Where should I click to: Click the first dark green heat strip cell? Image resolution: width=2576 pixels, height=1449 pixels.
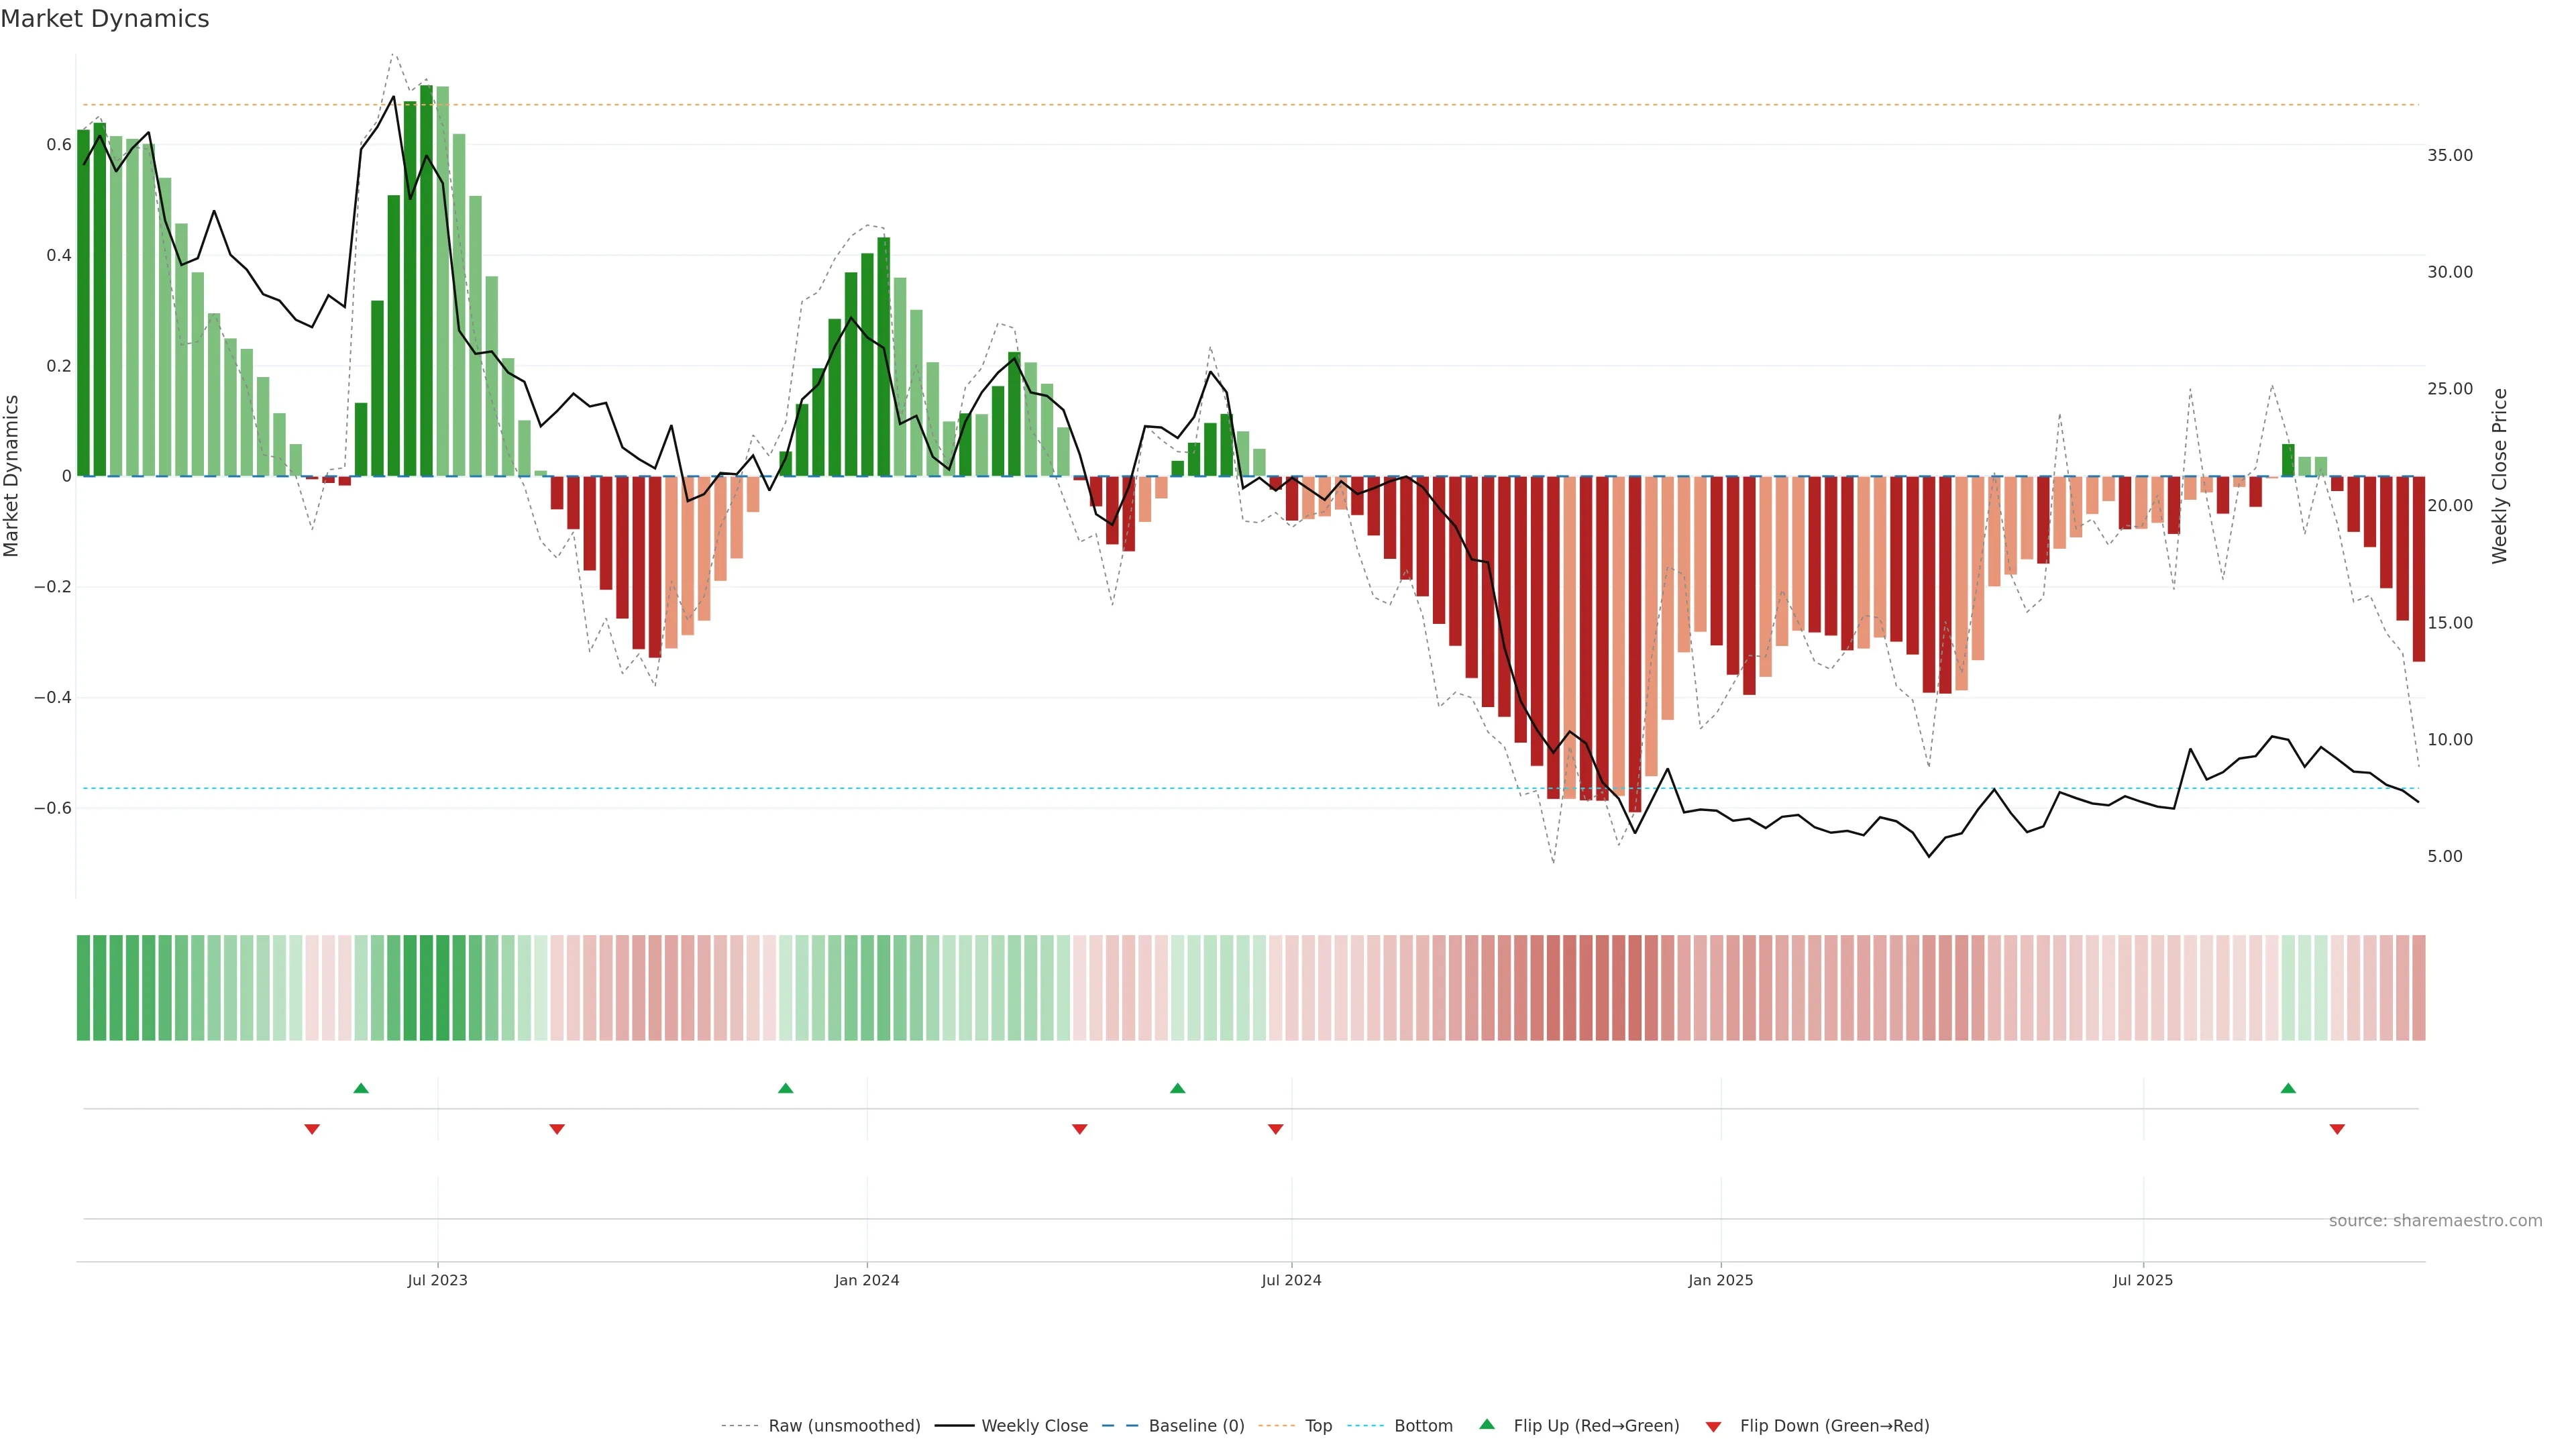84,988
